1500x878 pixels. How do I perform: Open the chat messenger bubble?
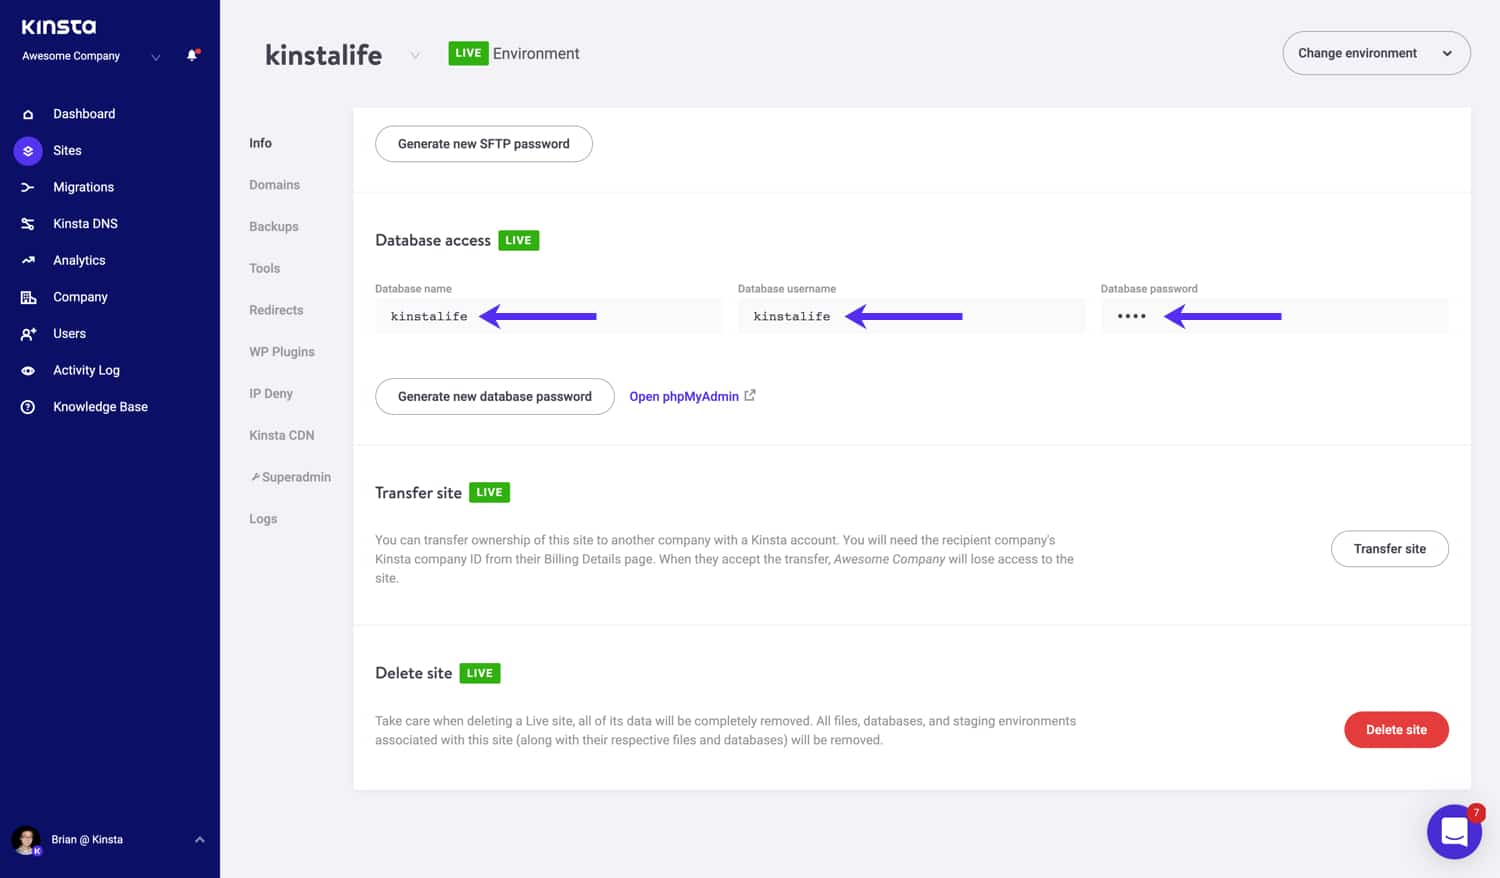(1454, 831)
